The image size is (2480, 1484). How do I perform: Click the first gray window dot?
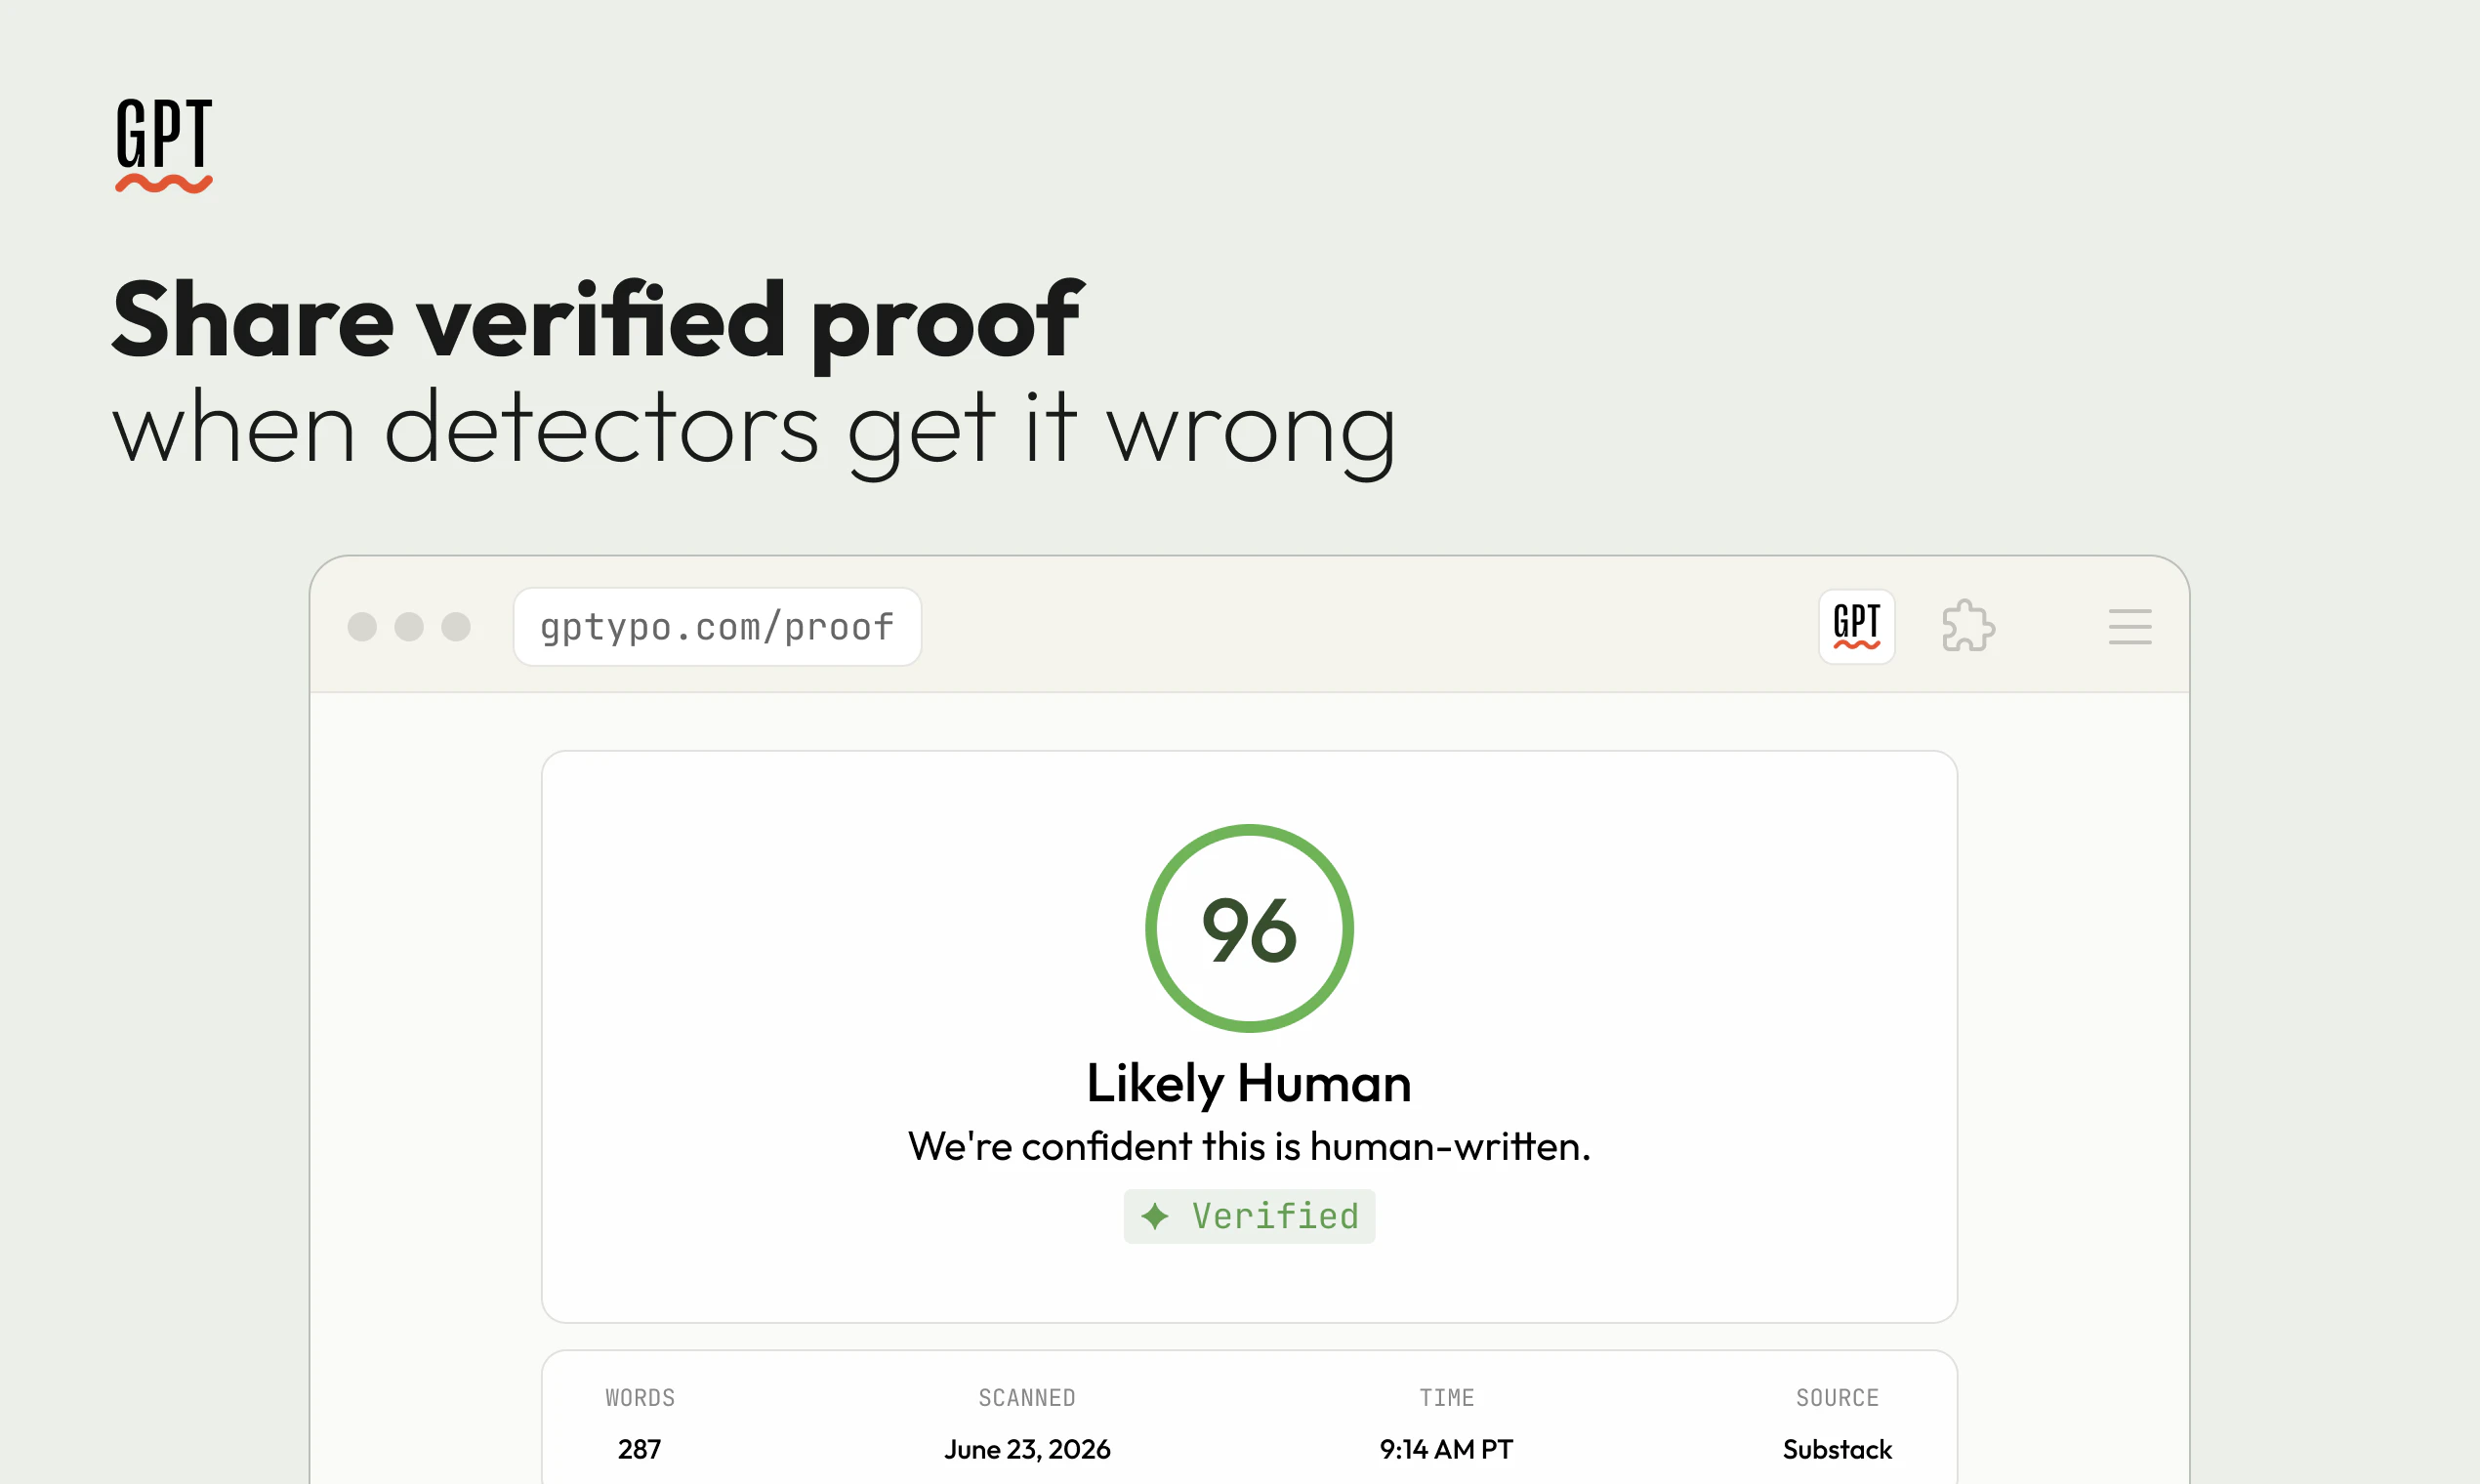click(x=362, y=627)
